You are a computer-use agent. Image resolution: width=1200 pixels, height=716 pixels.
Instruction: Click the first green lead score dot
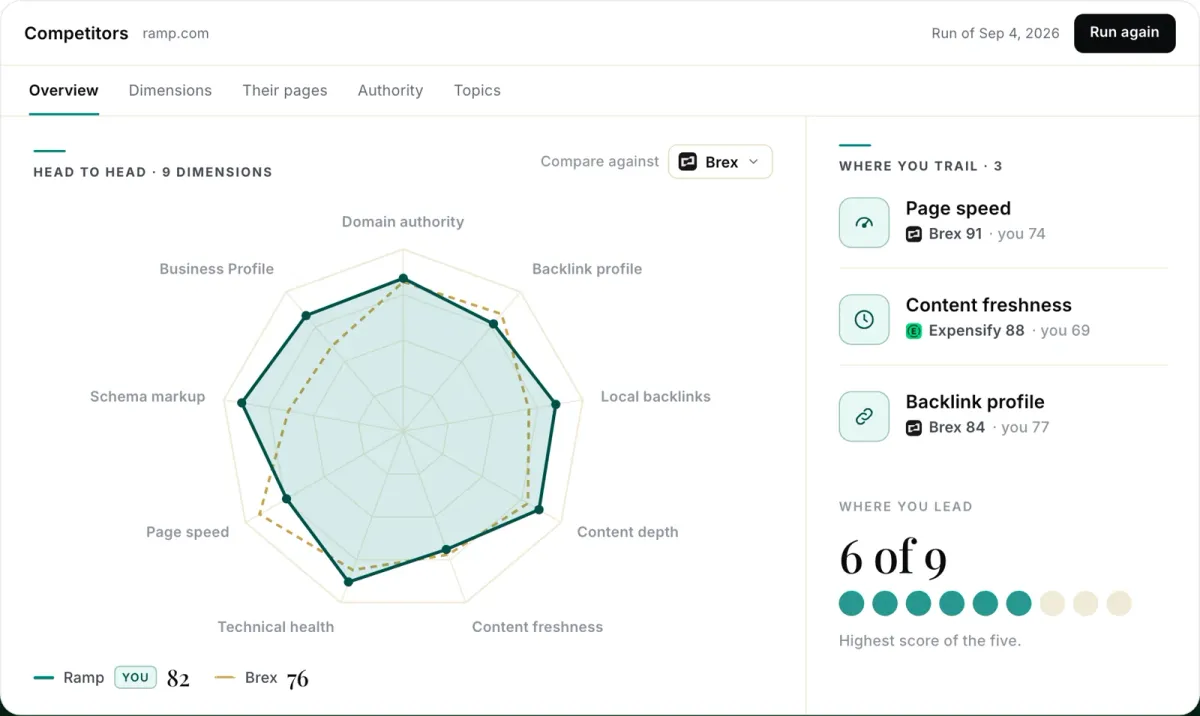point(852,603)
